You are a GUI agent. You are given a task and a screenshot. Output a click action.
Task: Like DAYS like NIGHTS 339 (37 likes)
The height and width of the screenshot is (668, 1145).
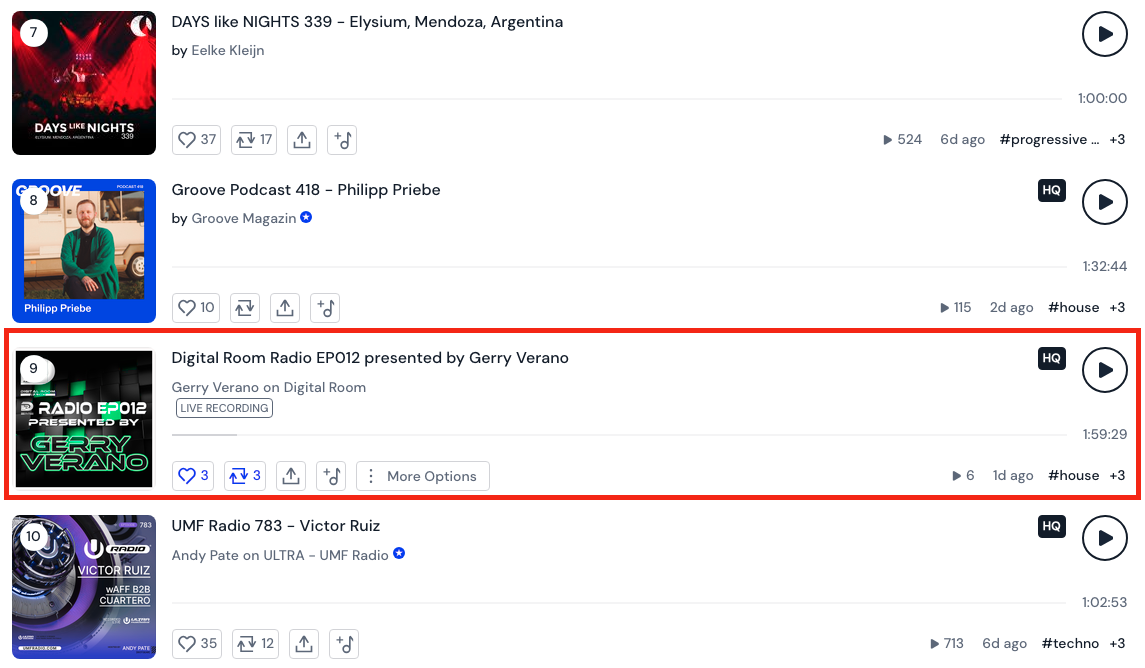(196, 139)
